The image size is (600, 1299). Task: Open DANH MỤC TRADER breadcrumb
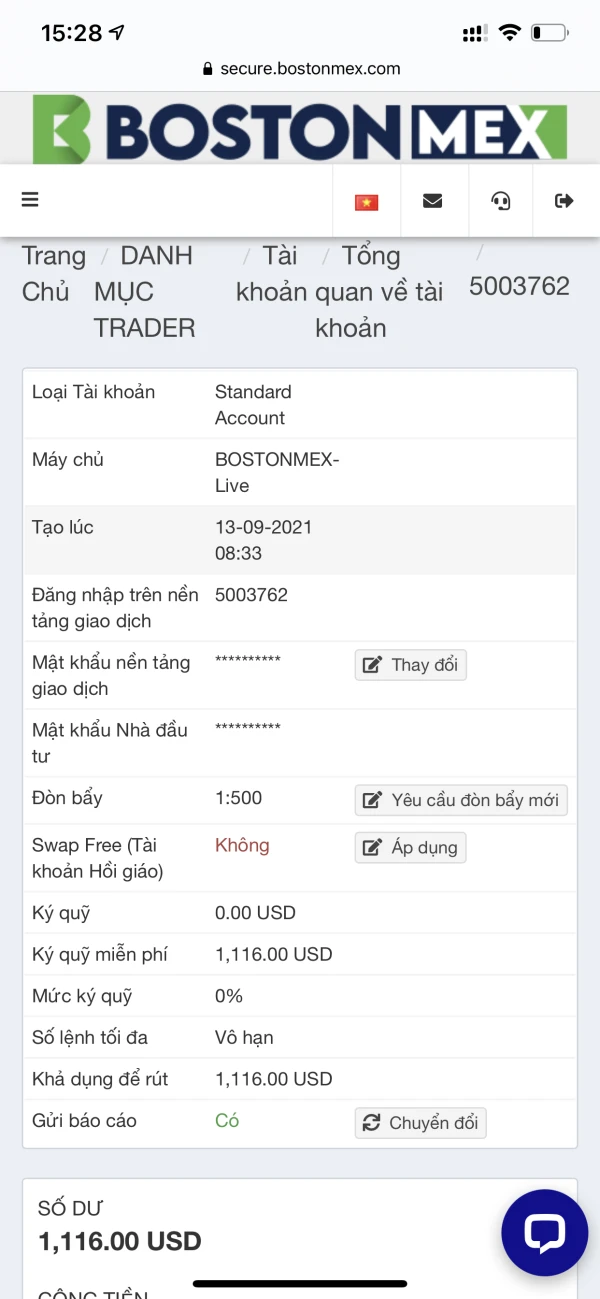[145, 291]
